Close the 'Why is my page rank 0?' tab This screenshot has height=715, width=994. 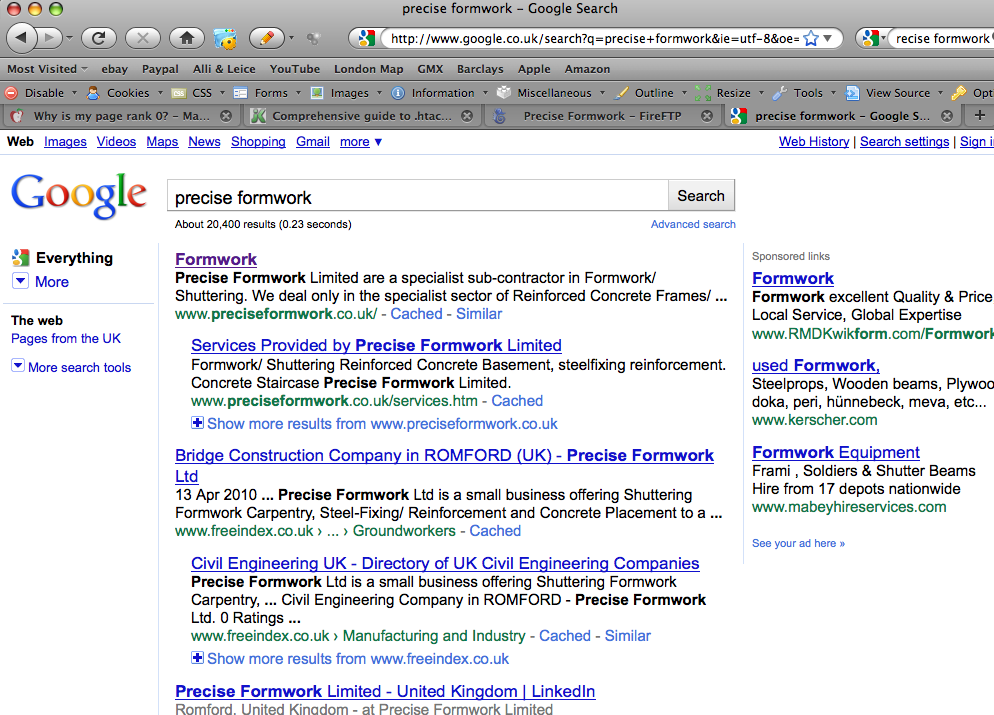[226, 116]
